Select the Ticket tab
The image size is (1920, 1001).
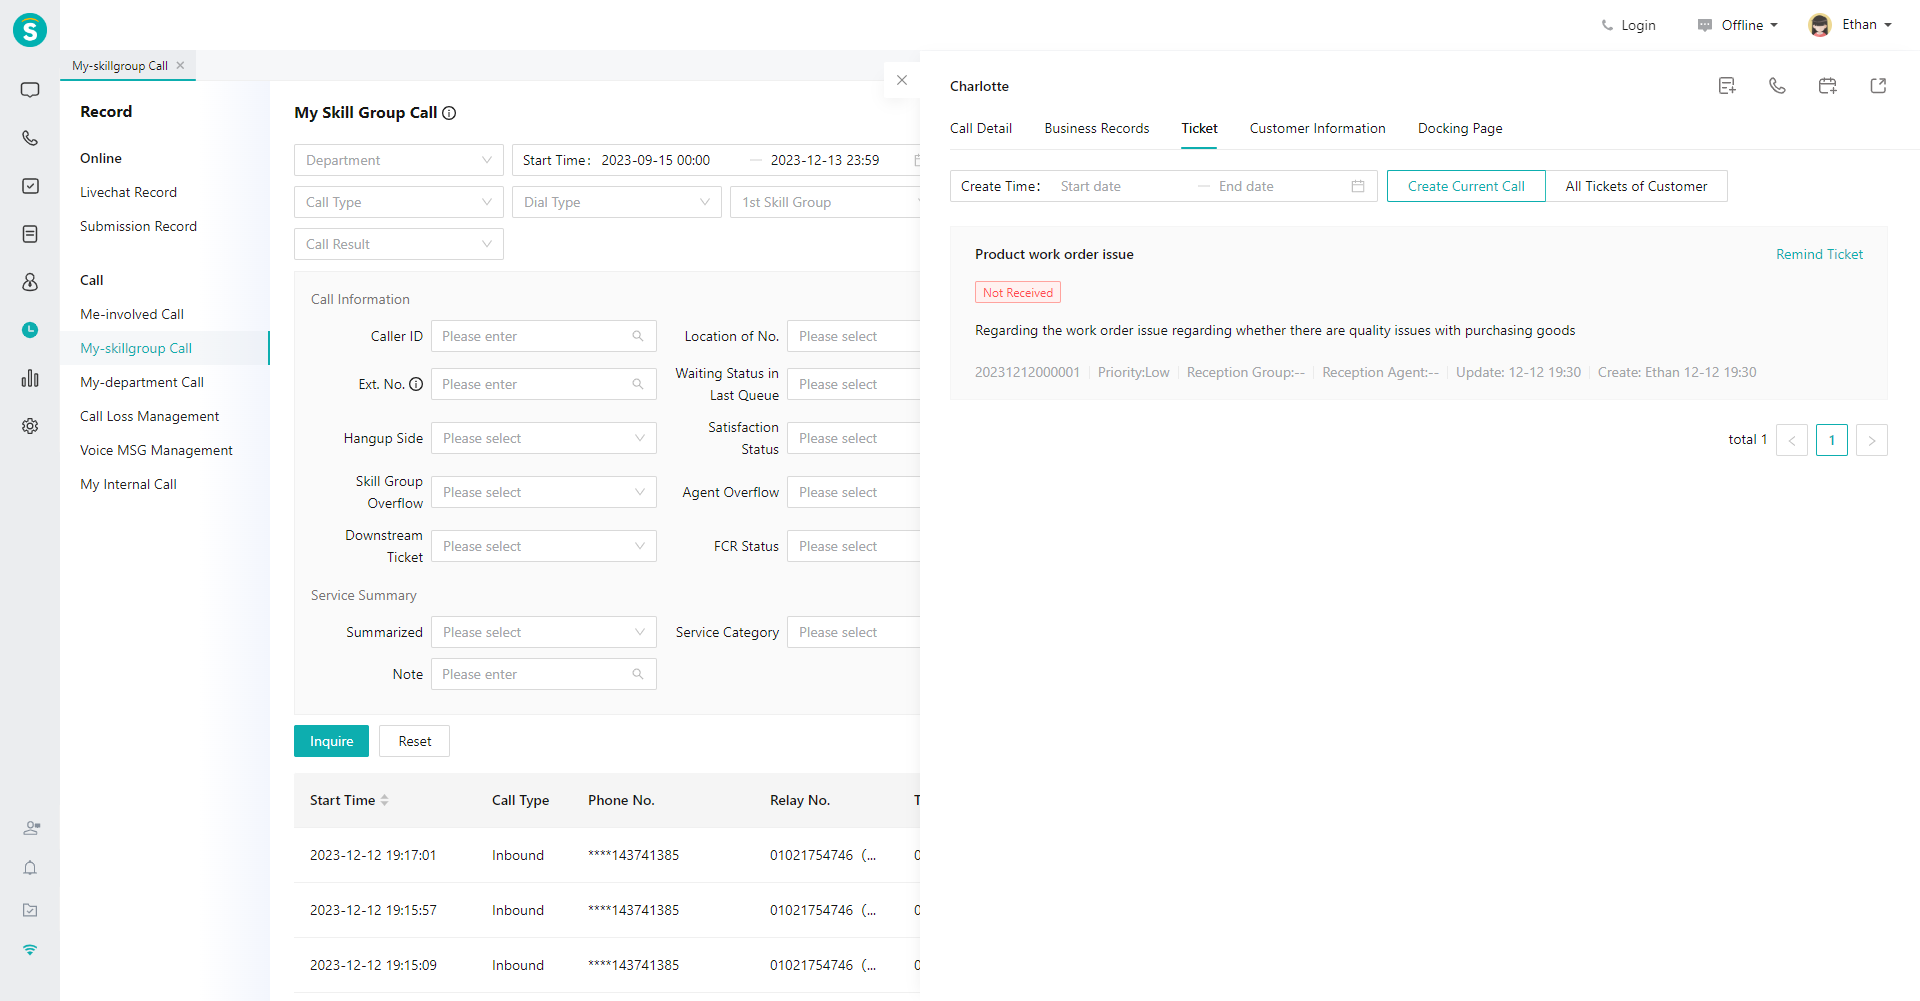click(x=1199, y=128)
